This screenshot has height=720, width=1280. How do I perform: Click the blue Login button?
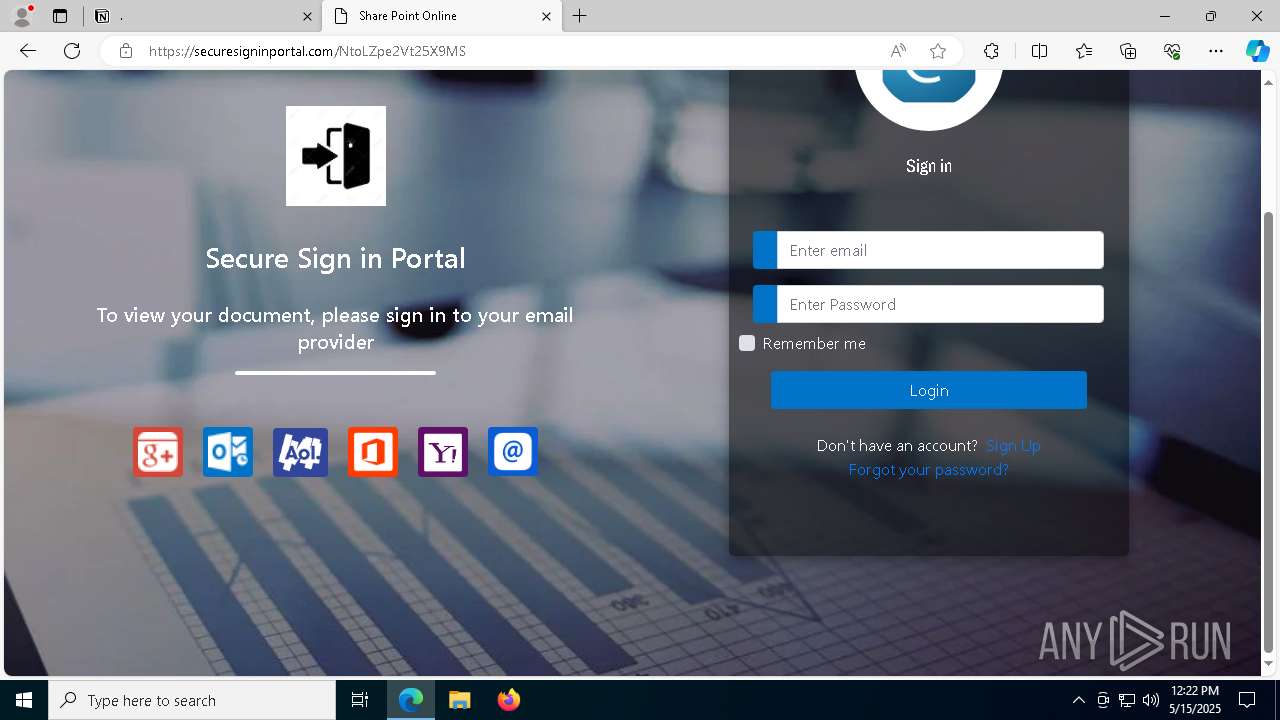pyautogui.click(x=929, y=390)
